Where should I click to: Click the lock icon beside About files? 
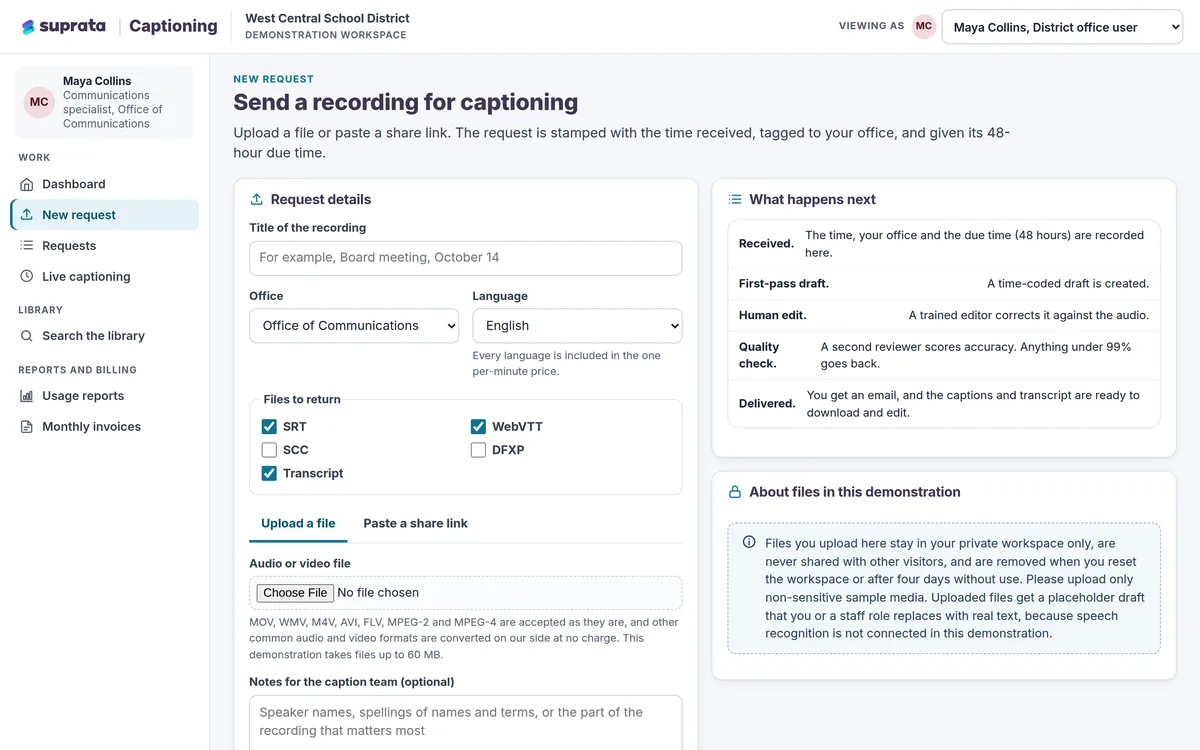735,492
